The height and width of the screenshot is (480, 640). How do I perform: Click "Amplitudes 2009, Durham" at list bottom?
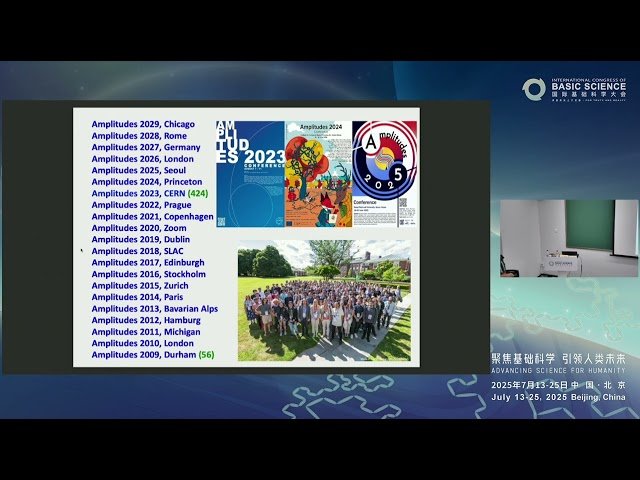pos(144,354)
